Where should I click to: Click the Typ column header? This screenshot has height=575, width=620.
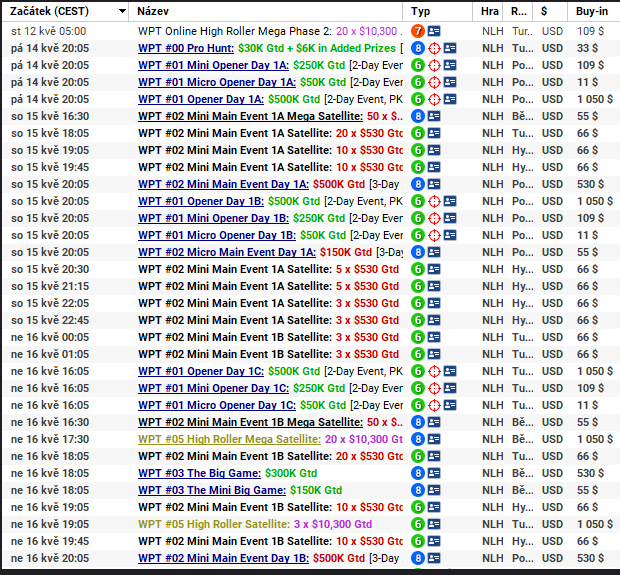438,11
